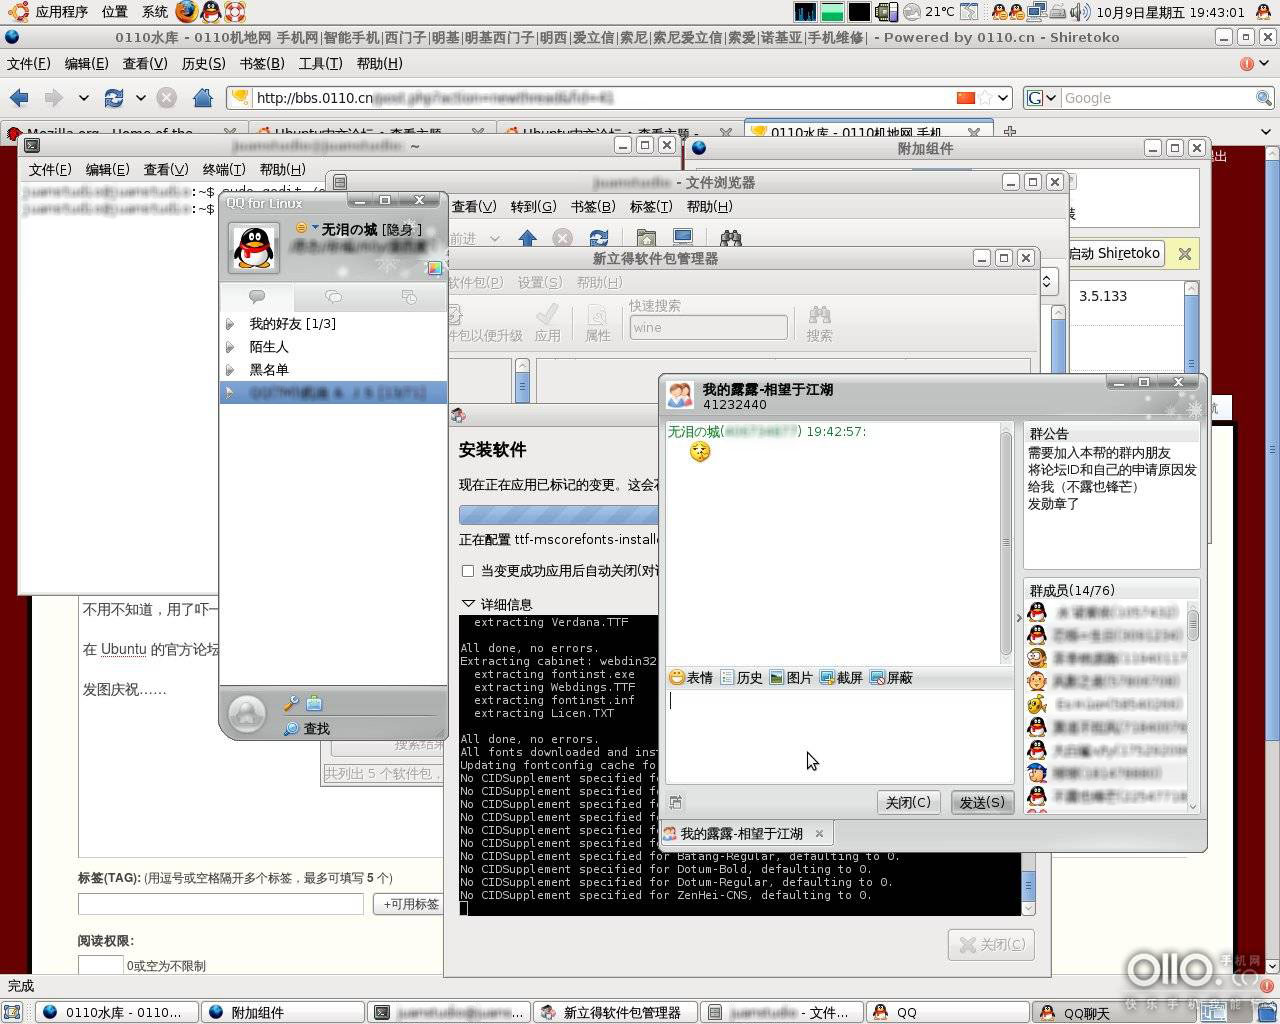Insert picture via 图片 in chat
Image resolution: width=1280 pixels, height=1024 pixels.
click(x=791, y=678)
